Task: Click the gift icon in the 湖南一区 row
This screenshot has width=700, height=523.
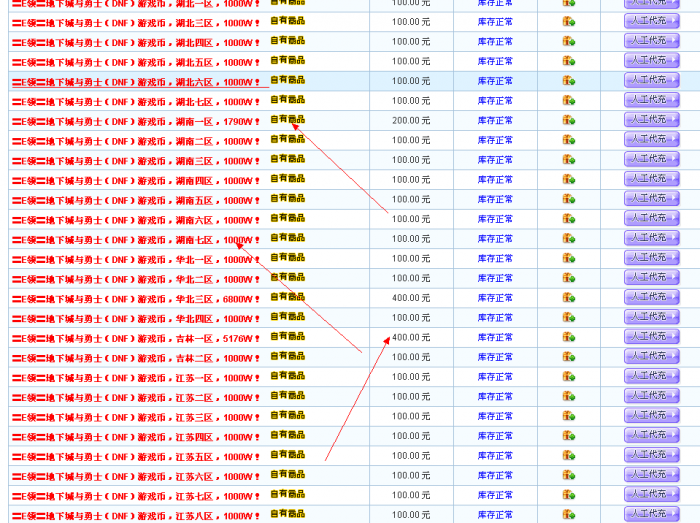Action: pyautogui.click(x=568, y=120)
